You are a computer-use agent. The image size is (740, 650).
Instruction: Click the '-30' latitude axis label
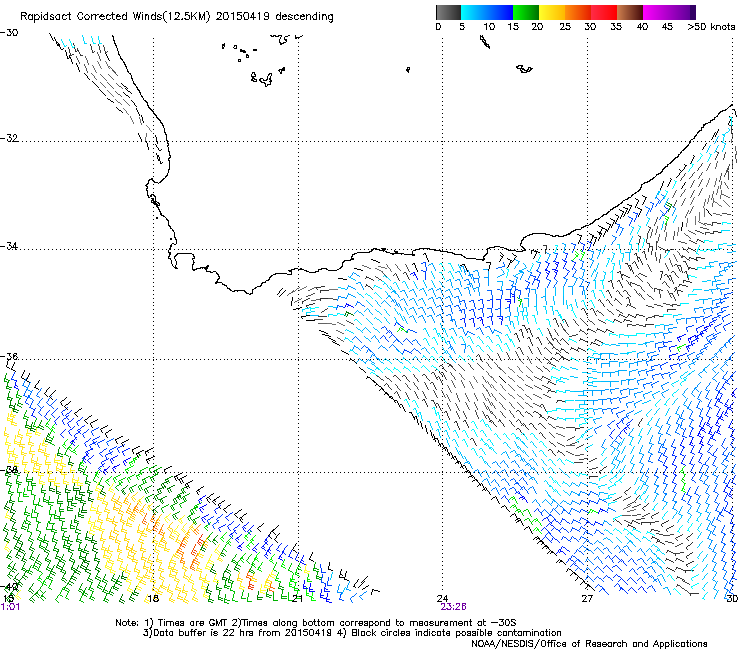(9, 33)
